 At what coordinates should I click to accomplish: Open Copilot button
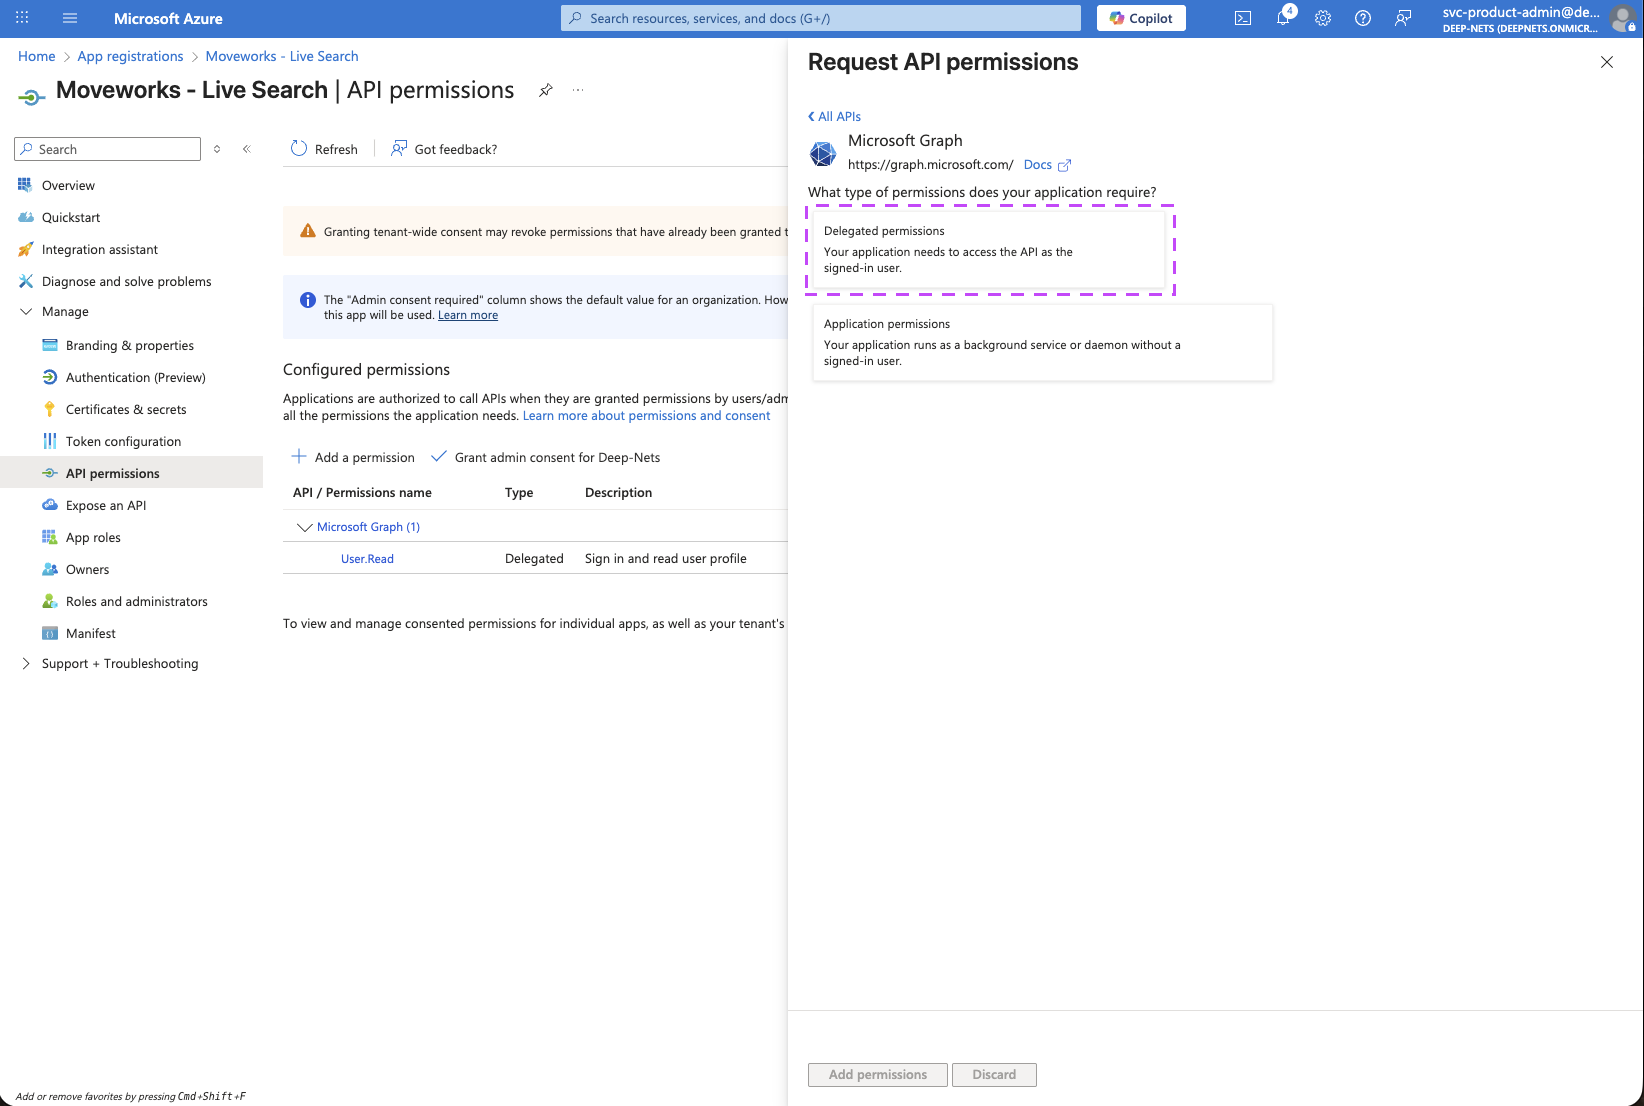point(1141,18)
